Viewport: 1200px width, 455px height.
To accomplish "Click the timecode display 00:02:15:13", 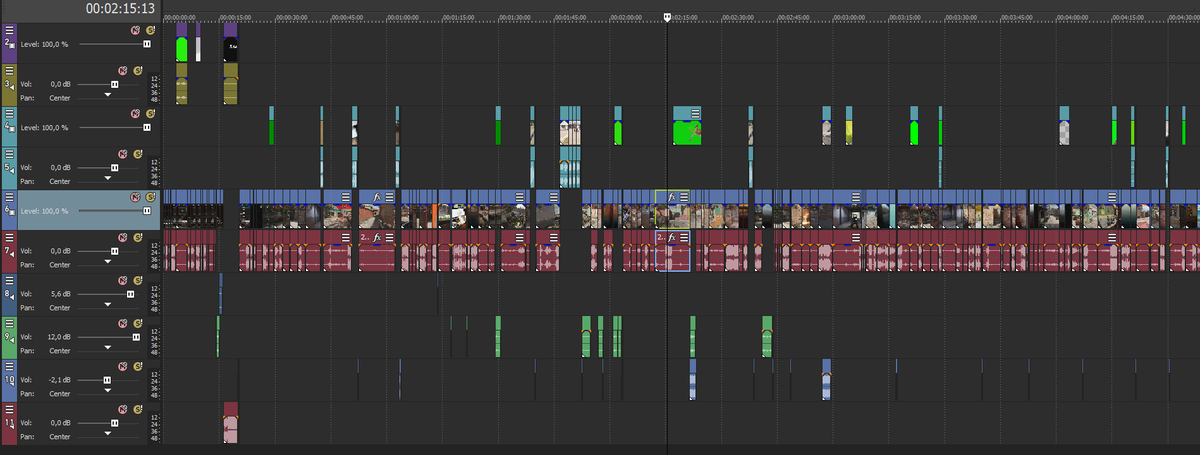I will coord(119,8).
